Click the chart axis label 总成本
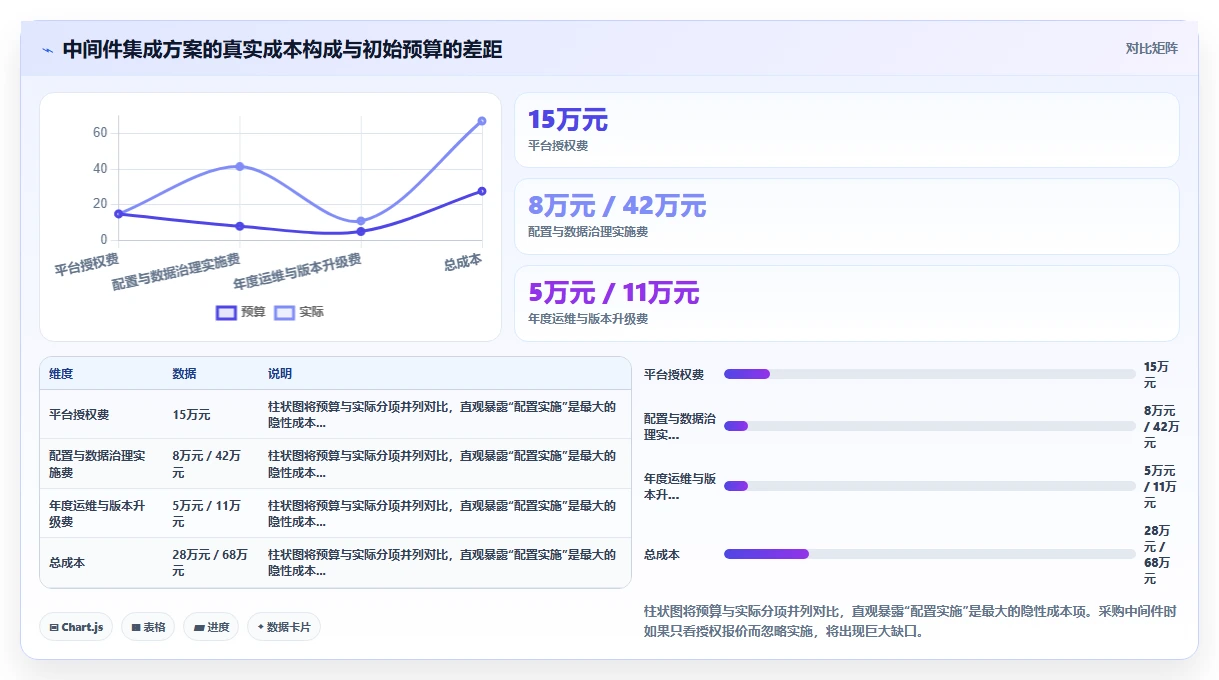This screenshot has width=1219, height=680. (463, 262)
